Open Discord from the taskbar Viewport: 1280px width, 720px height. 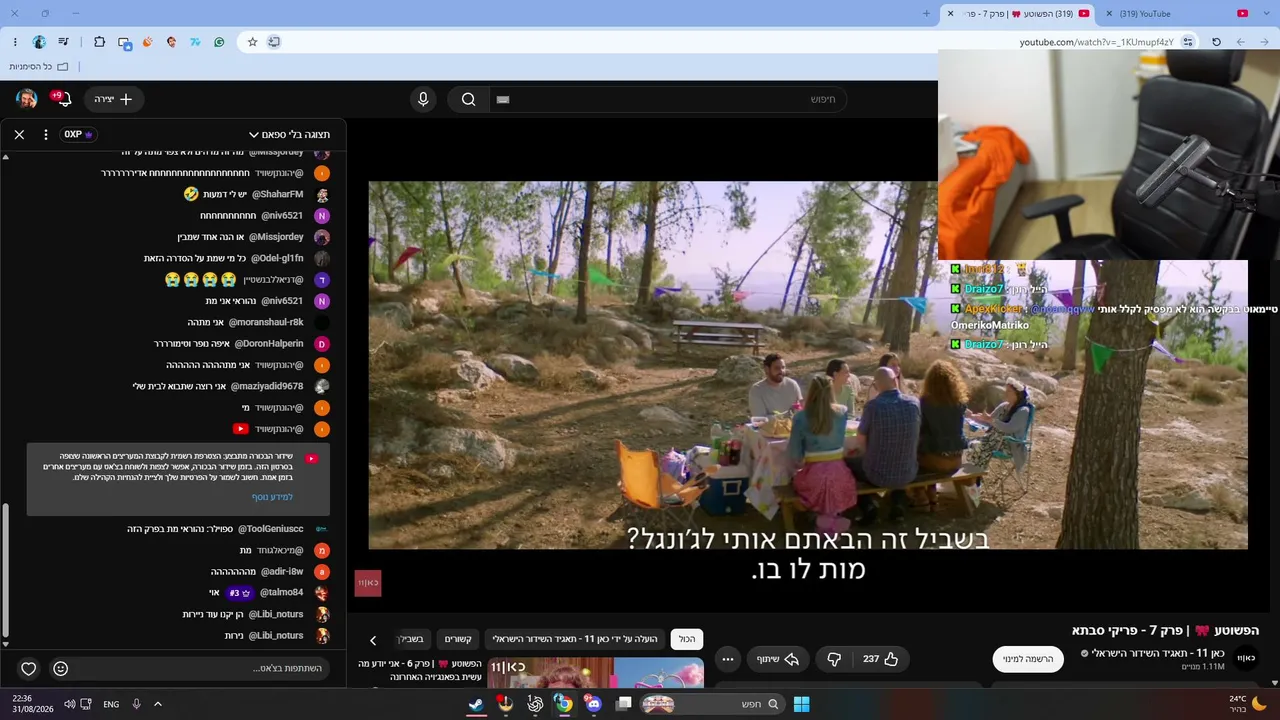(593, 704)
